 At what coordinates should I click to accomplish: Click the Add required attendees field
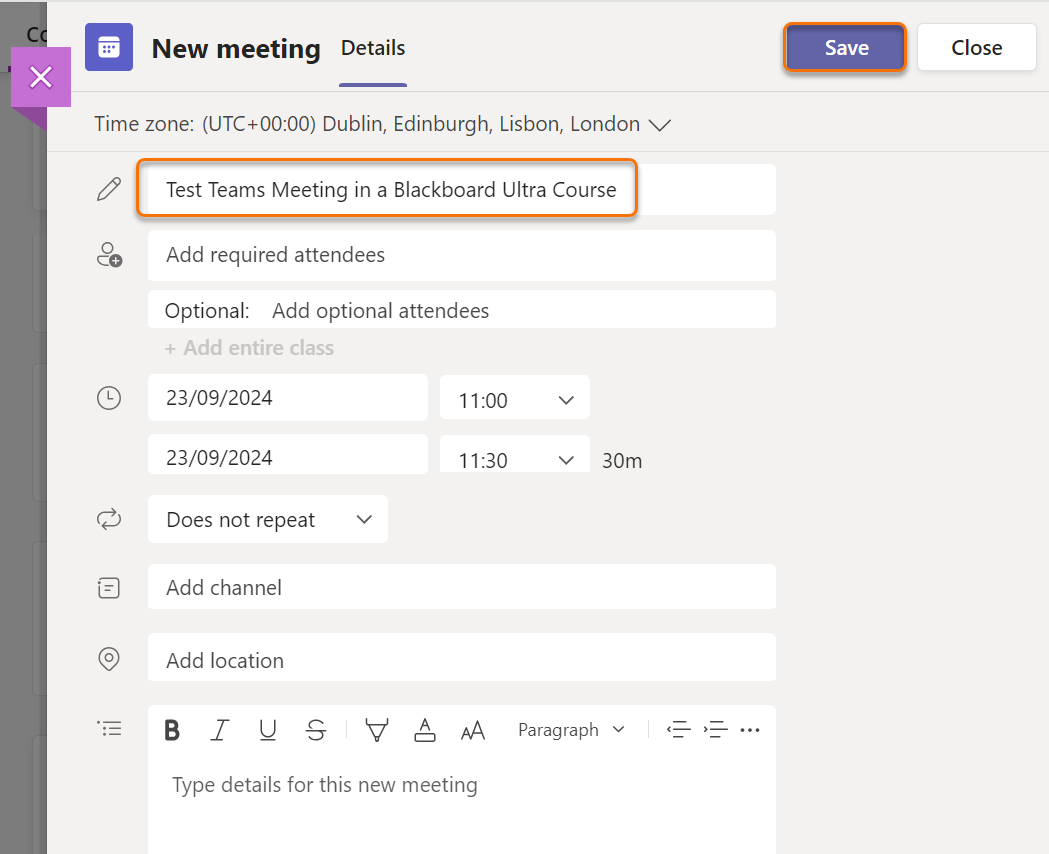pos(461,255)
